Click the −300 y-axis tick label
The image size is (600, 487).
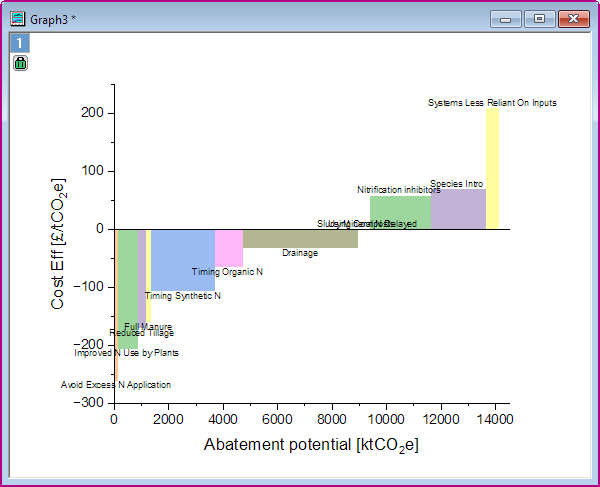coord(88,402)
